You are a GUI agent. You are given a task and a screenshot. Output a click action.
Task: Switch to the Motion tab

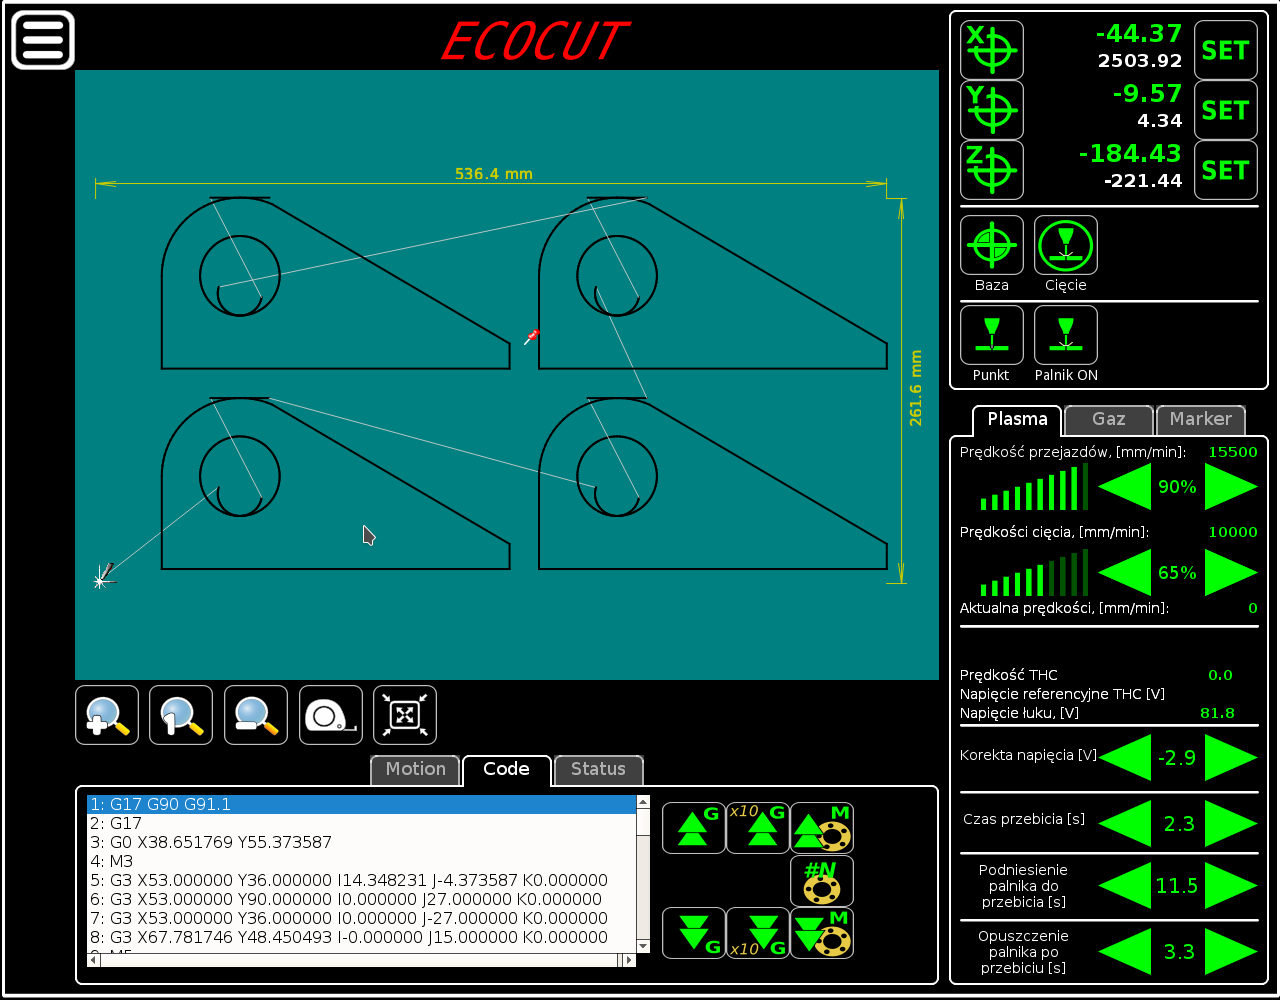[415, 770]
